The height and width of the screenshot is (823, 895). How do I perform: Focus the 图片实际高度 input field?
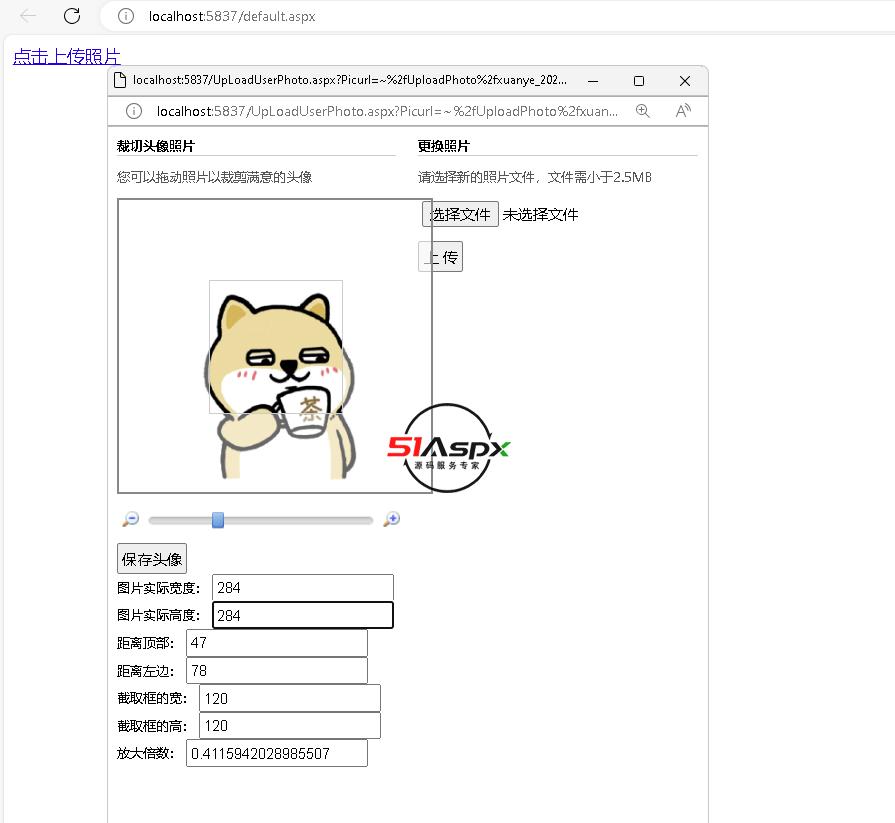tap(303, 615)
